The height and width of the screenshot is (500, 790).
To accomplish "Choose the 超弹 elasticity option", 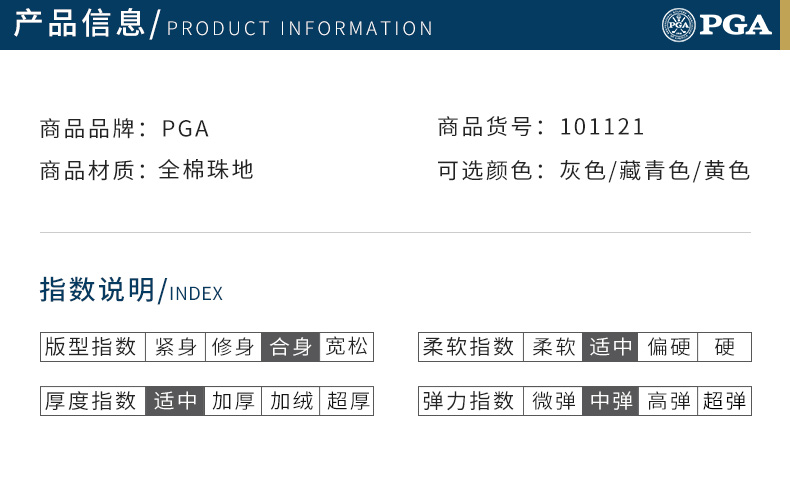I will click(x=725, y=401).
